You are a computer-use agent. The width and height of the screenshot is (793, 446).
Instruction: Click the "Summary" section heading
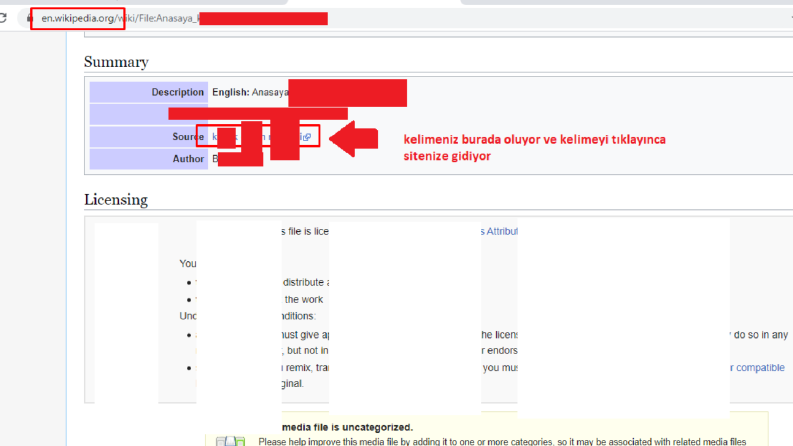116,62
